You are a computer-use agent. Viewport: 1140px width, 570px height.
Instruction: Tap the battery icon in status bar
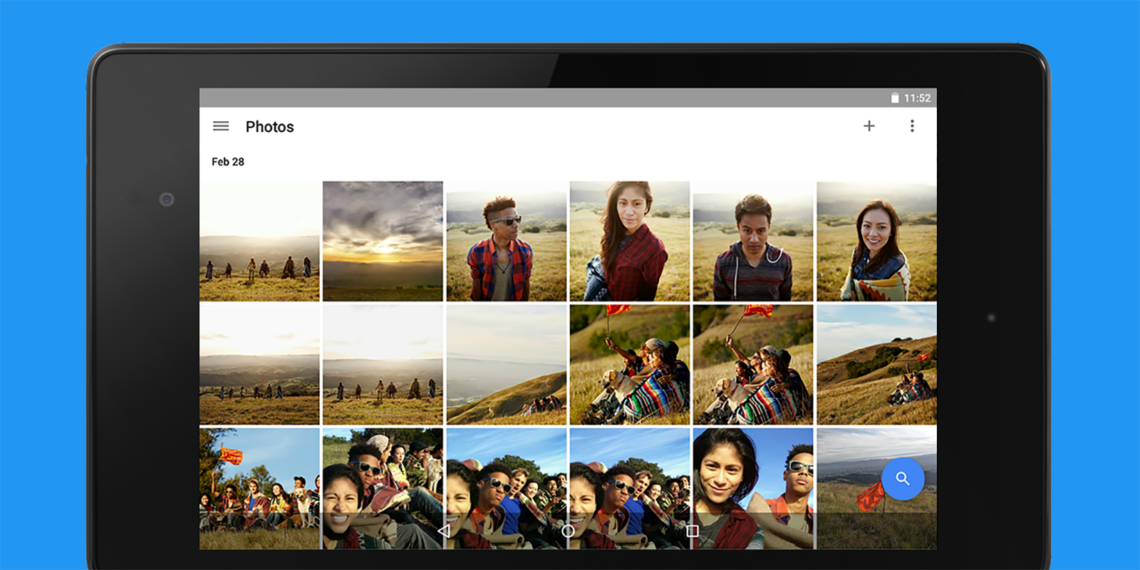click(895, 98)
